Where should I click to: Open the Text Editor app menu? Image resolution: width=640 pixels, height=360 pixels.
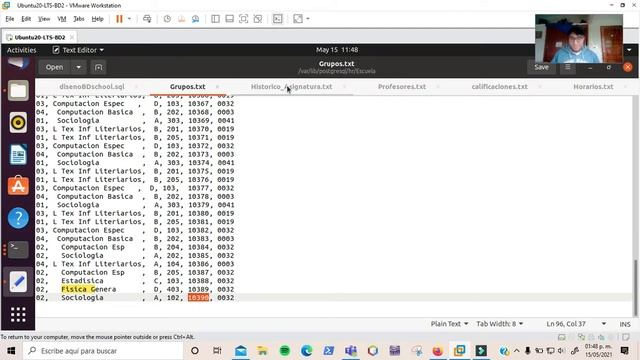pos(78,50)
